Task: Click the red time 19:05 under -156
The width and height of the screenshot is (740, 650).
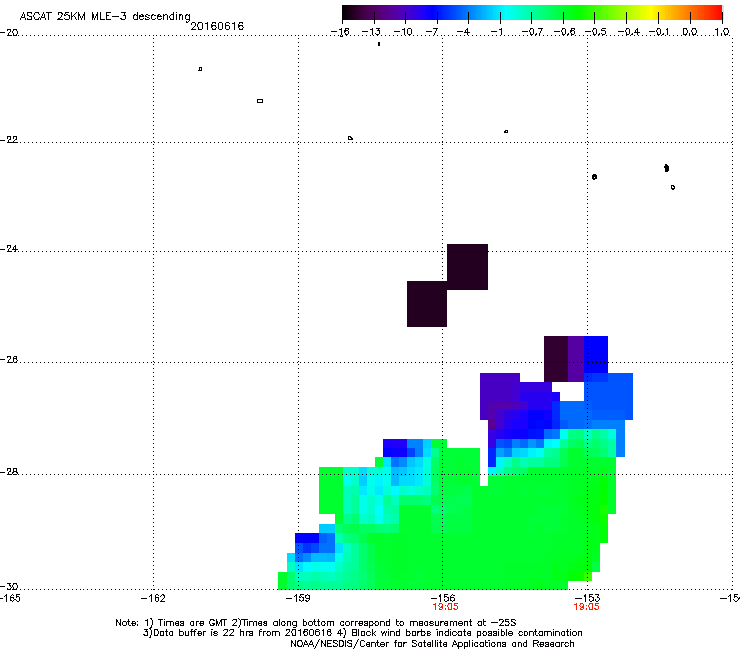Action: coord(445,607)
